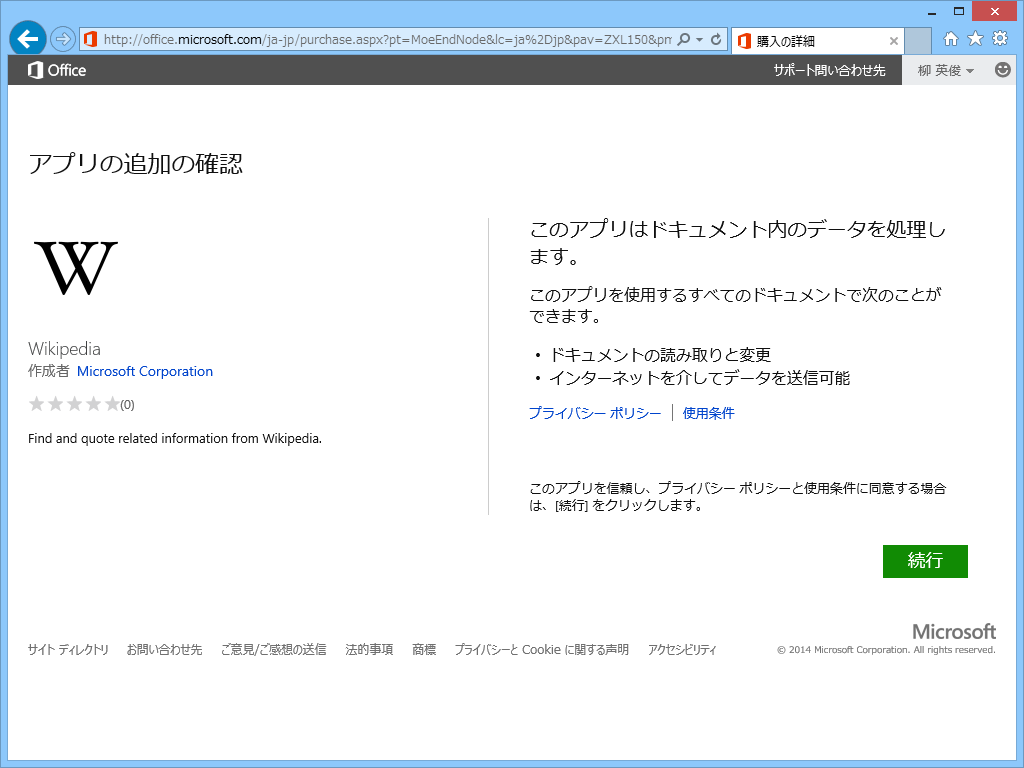Click the browser forward arrow button
The height and width of the screenshot is (768, 1024).
point(63,39)
